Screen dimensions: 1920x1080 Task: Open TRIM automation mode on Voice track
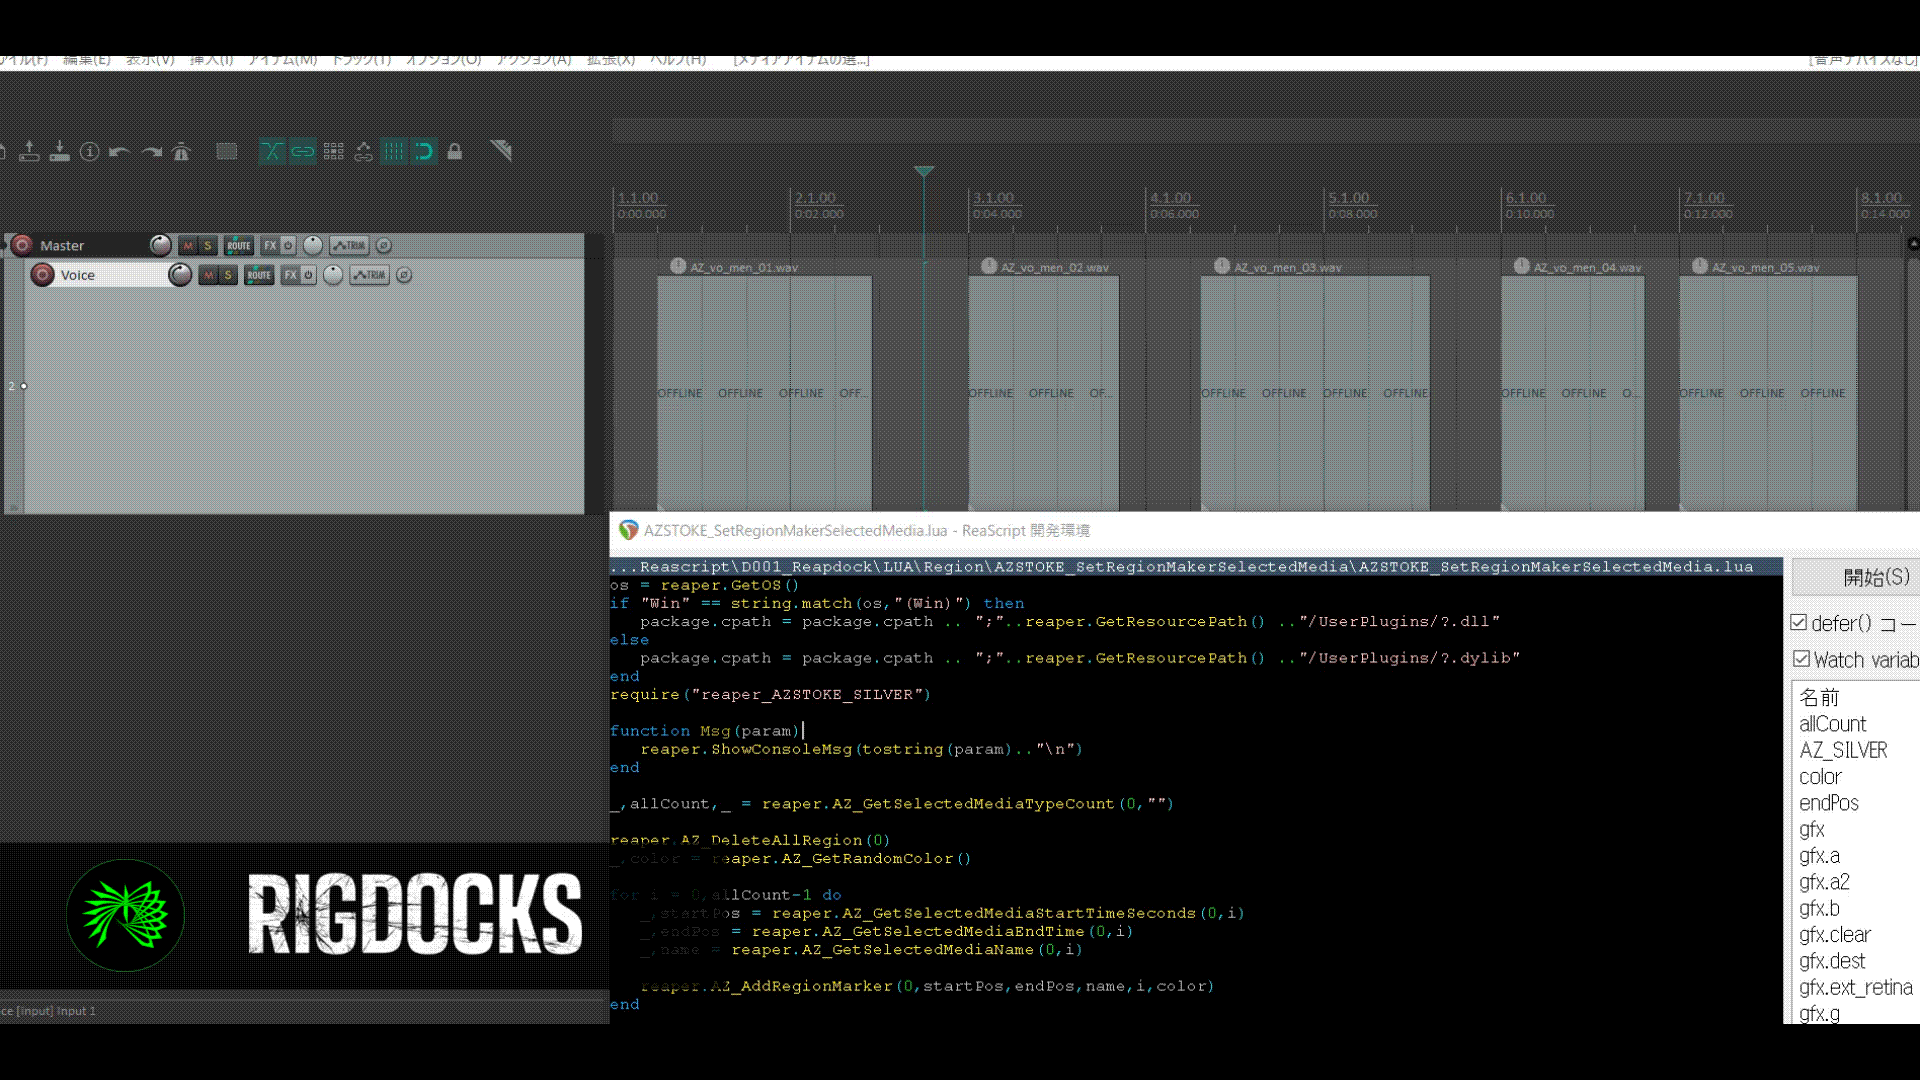[369, 275]
